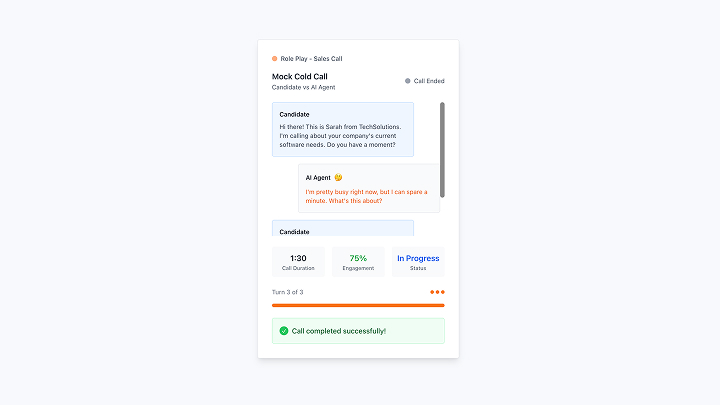This screenshot has width=720, height=405.
Task: Click the Mock Cold Call title
Action: click(300, 76)
